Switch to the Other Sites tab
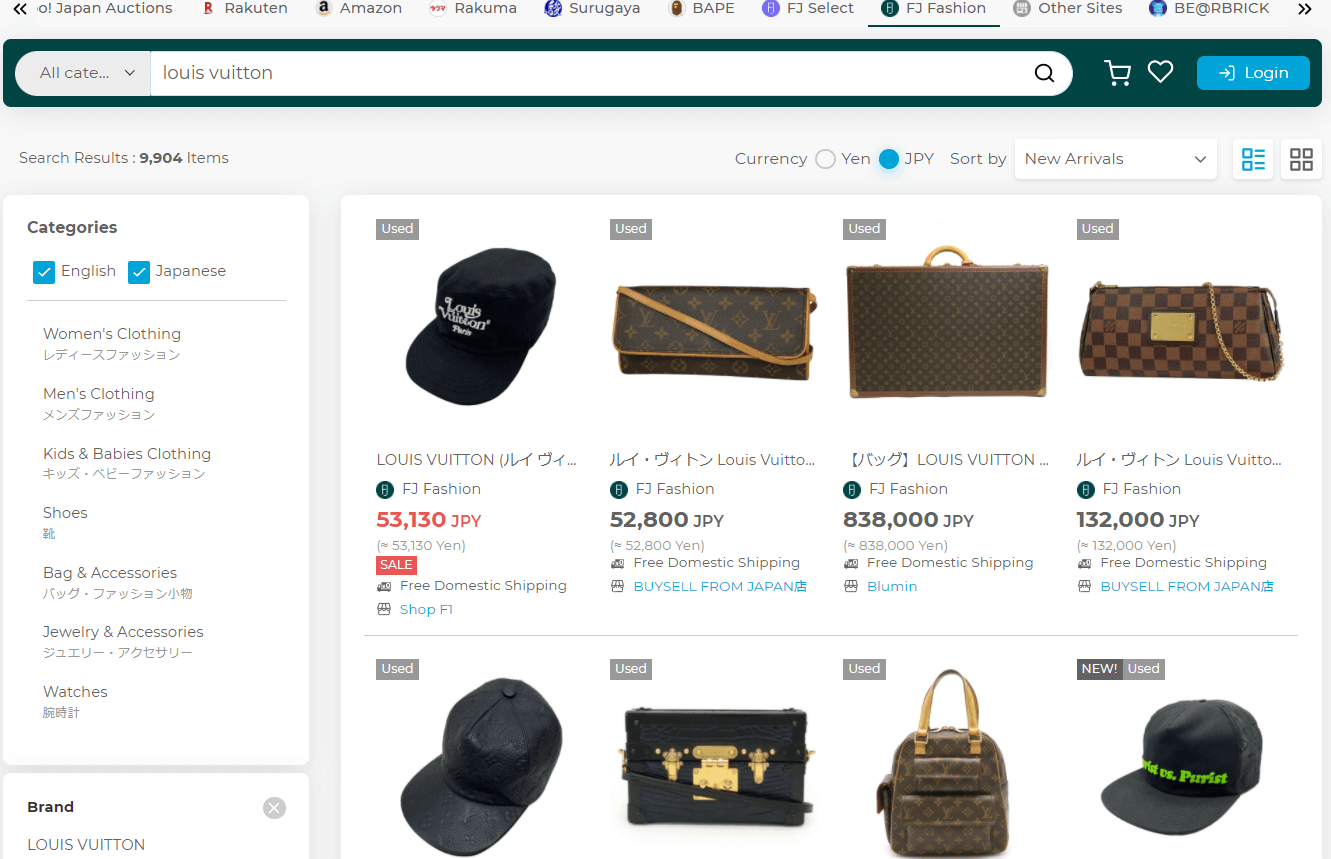1331x859 pixels. point(1067,9)
